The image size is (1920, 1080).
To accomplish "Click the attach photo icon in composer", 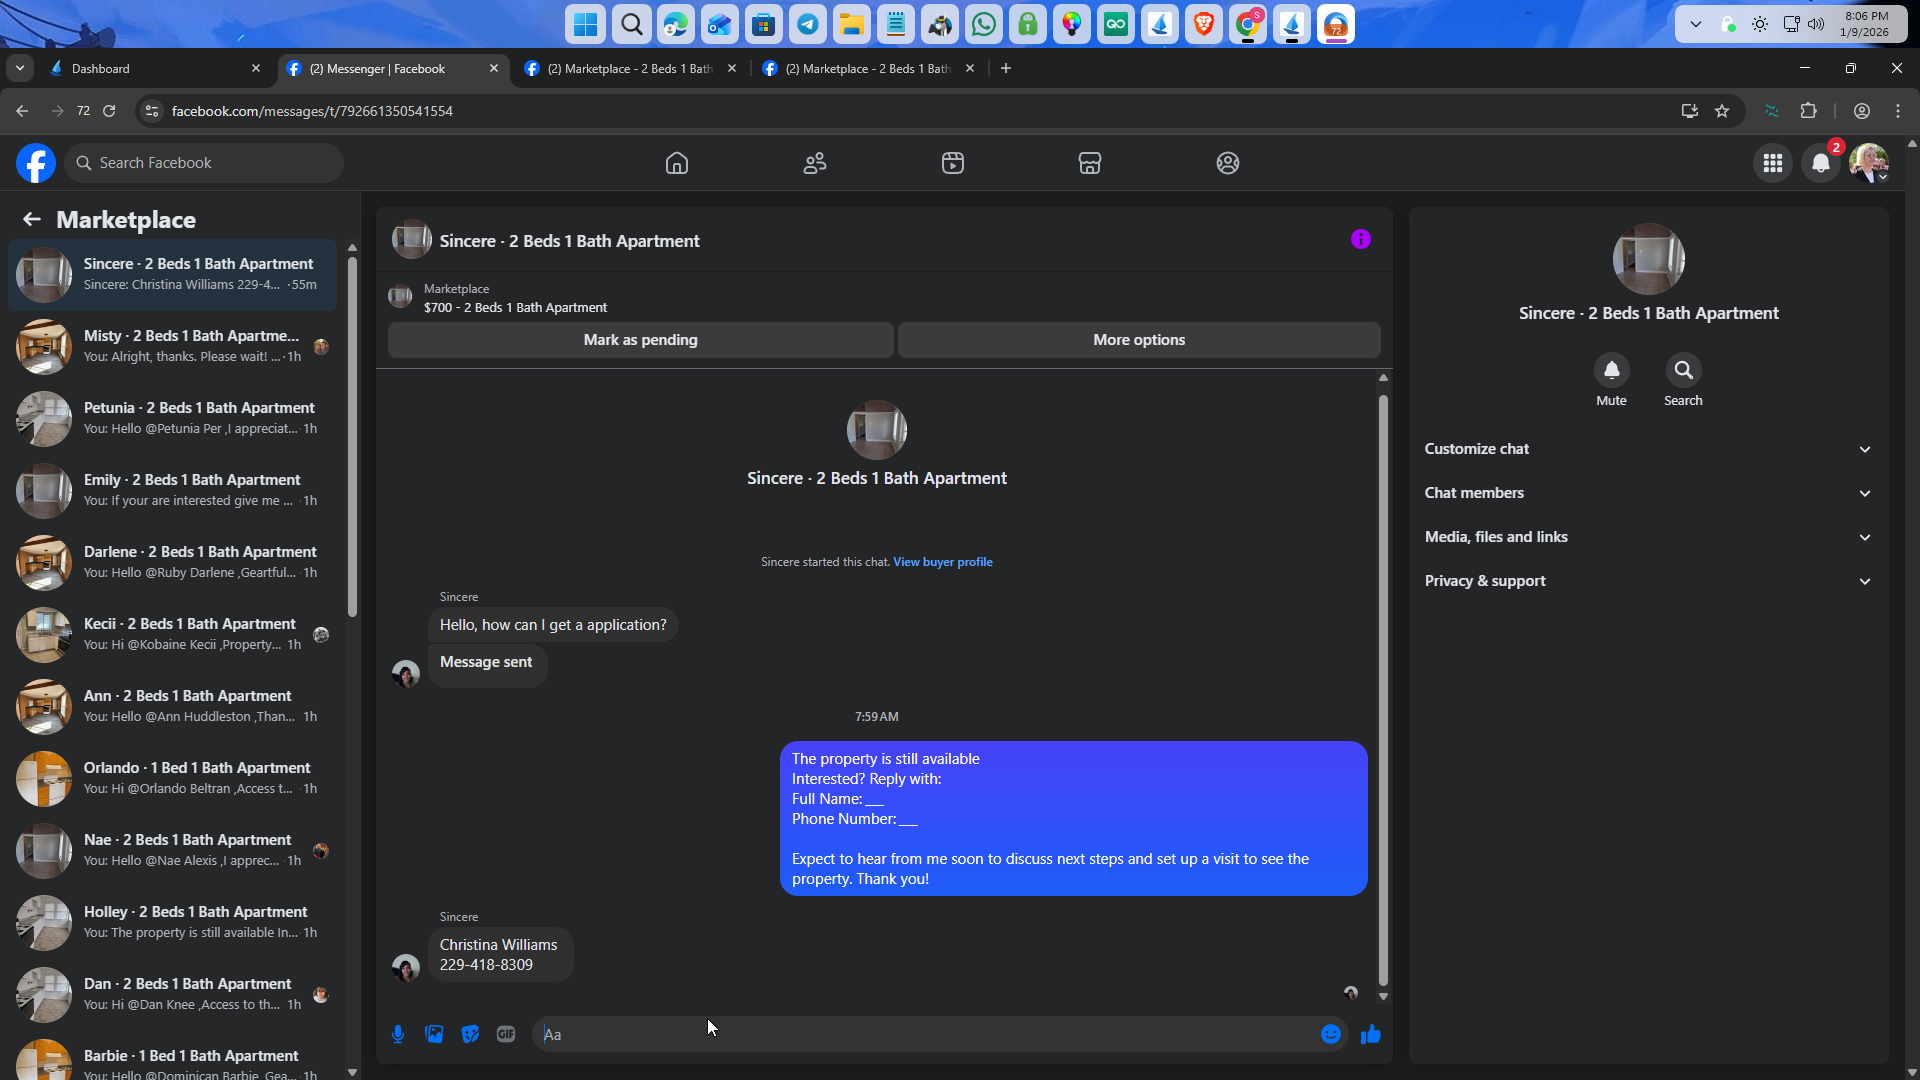I will pyautogui.click(x=434, y=1034).
